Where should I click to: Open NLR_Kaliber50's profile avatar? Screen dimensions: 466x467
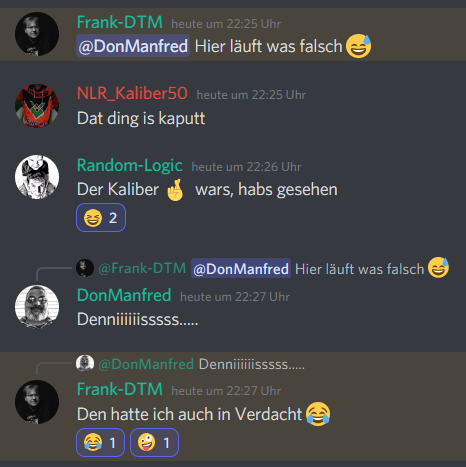37,106
